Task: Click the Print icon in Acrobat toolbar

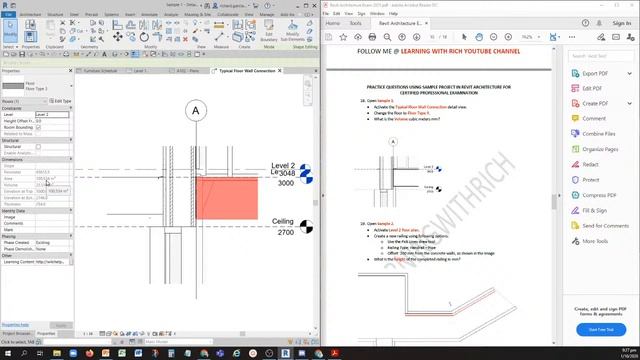Action: (x=372, y=37)
